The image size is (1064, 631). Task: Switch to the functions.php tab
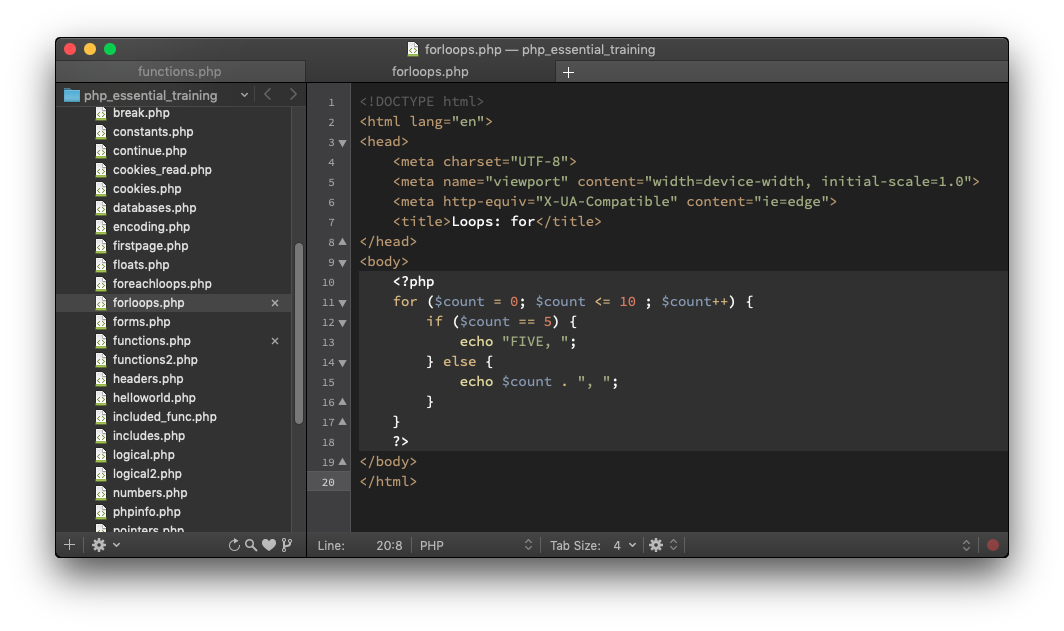pos(180,72)
